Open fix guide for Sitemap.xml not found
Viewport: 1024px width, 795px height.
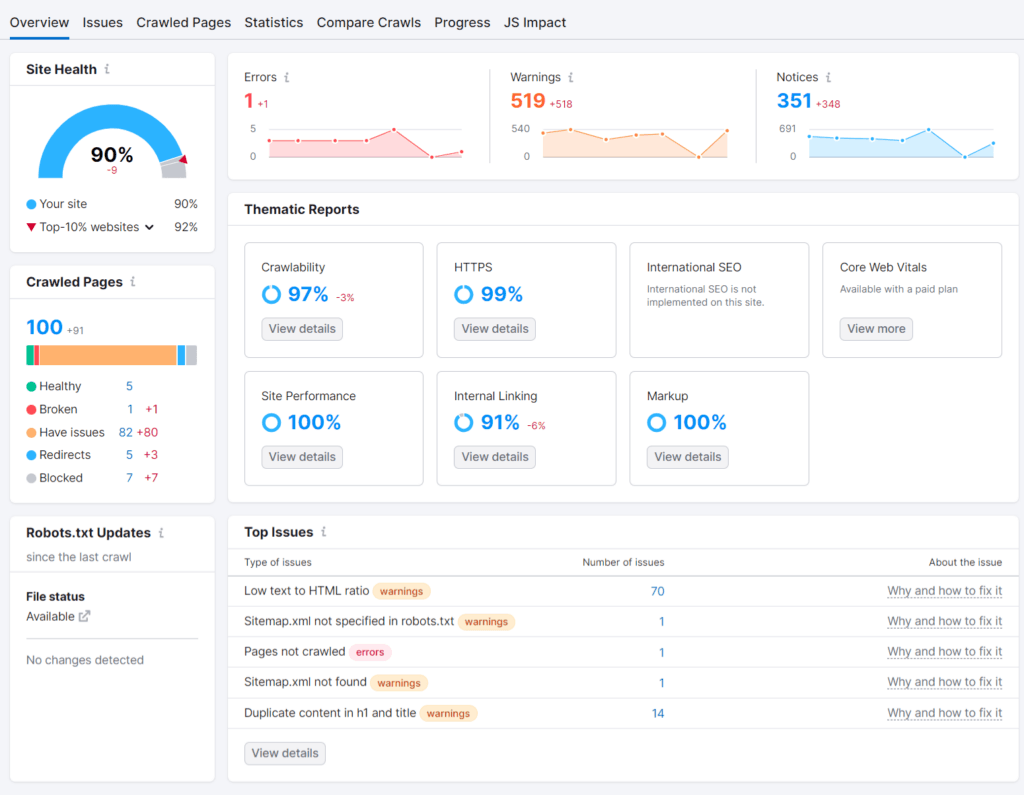click(x=944, y=682)
